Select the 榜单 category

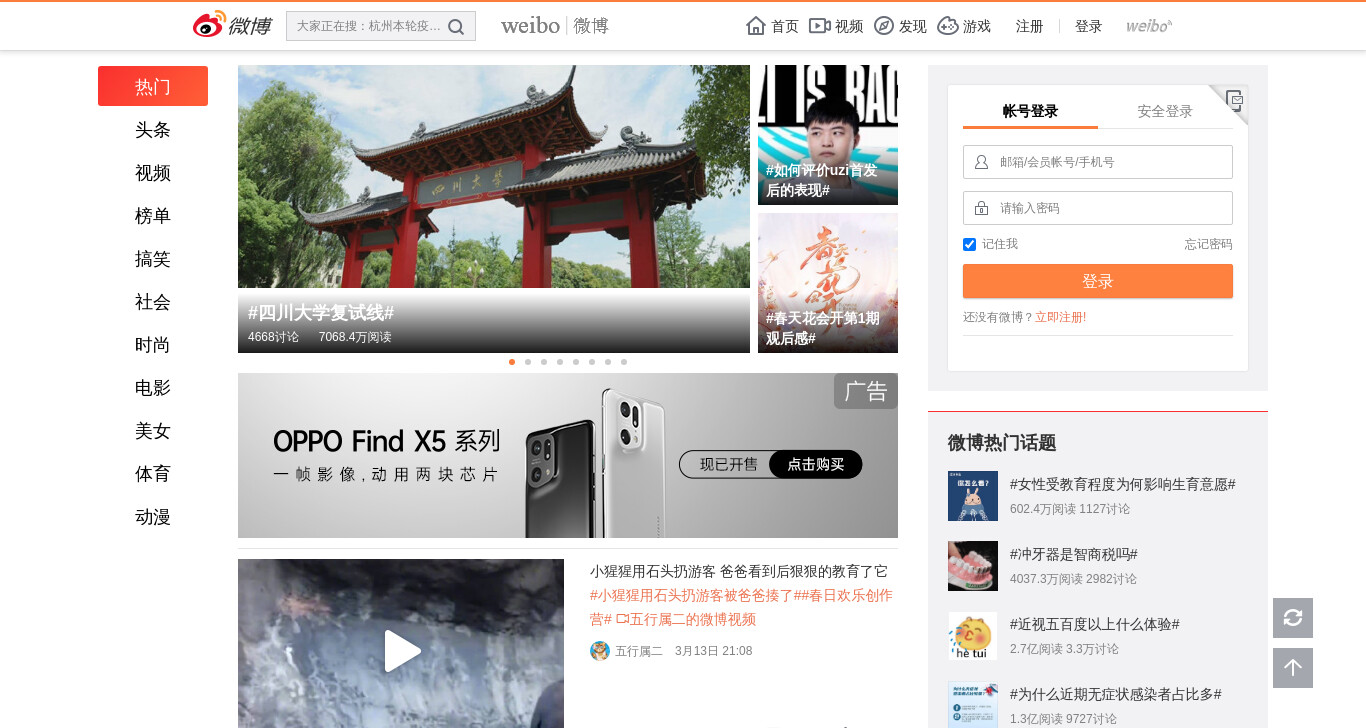pyautogui.click(x=153, y=216)
